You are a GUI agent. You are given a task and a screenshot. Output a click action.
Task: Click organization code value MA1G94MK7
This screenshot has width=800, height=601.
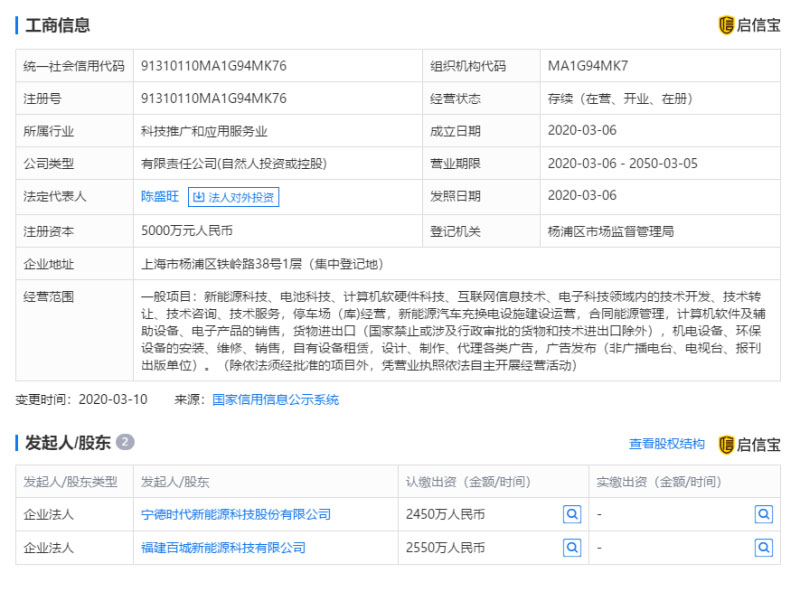click(x=588, y=66)
